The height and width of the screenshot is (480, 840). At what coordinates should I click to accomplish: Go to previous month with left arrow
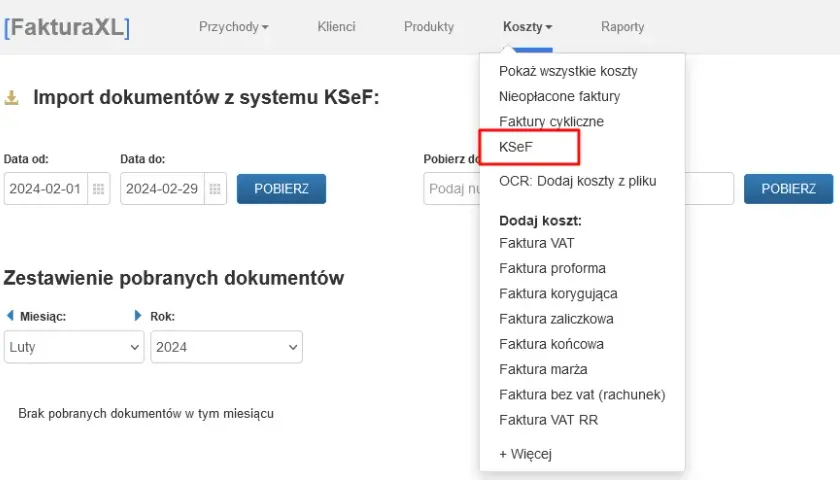coord(10,316)
